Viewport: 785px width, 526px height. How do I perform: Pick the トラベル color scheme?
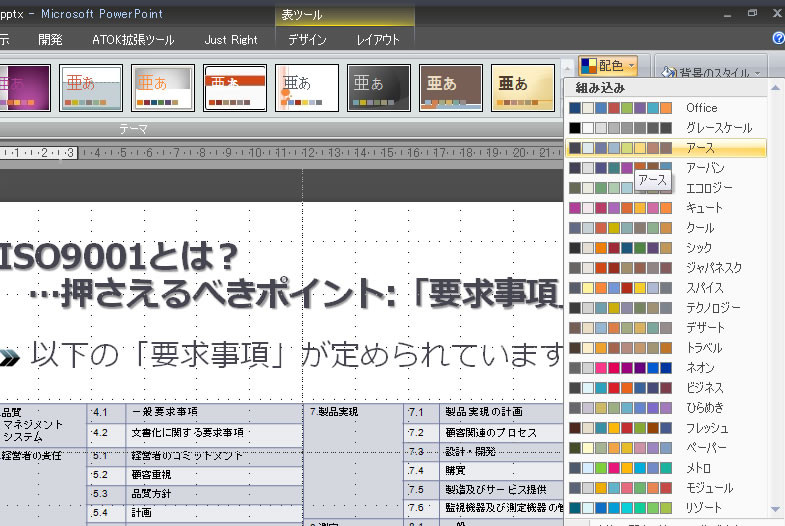tap(666, 348)
